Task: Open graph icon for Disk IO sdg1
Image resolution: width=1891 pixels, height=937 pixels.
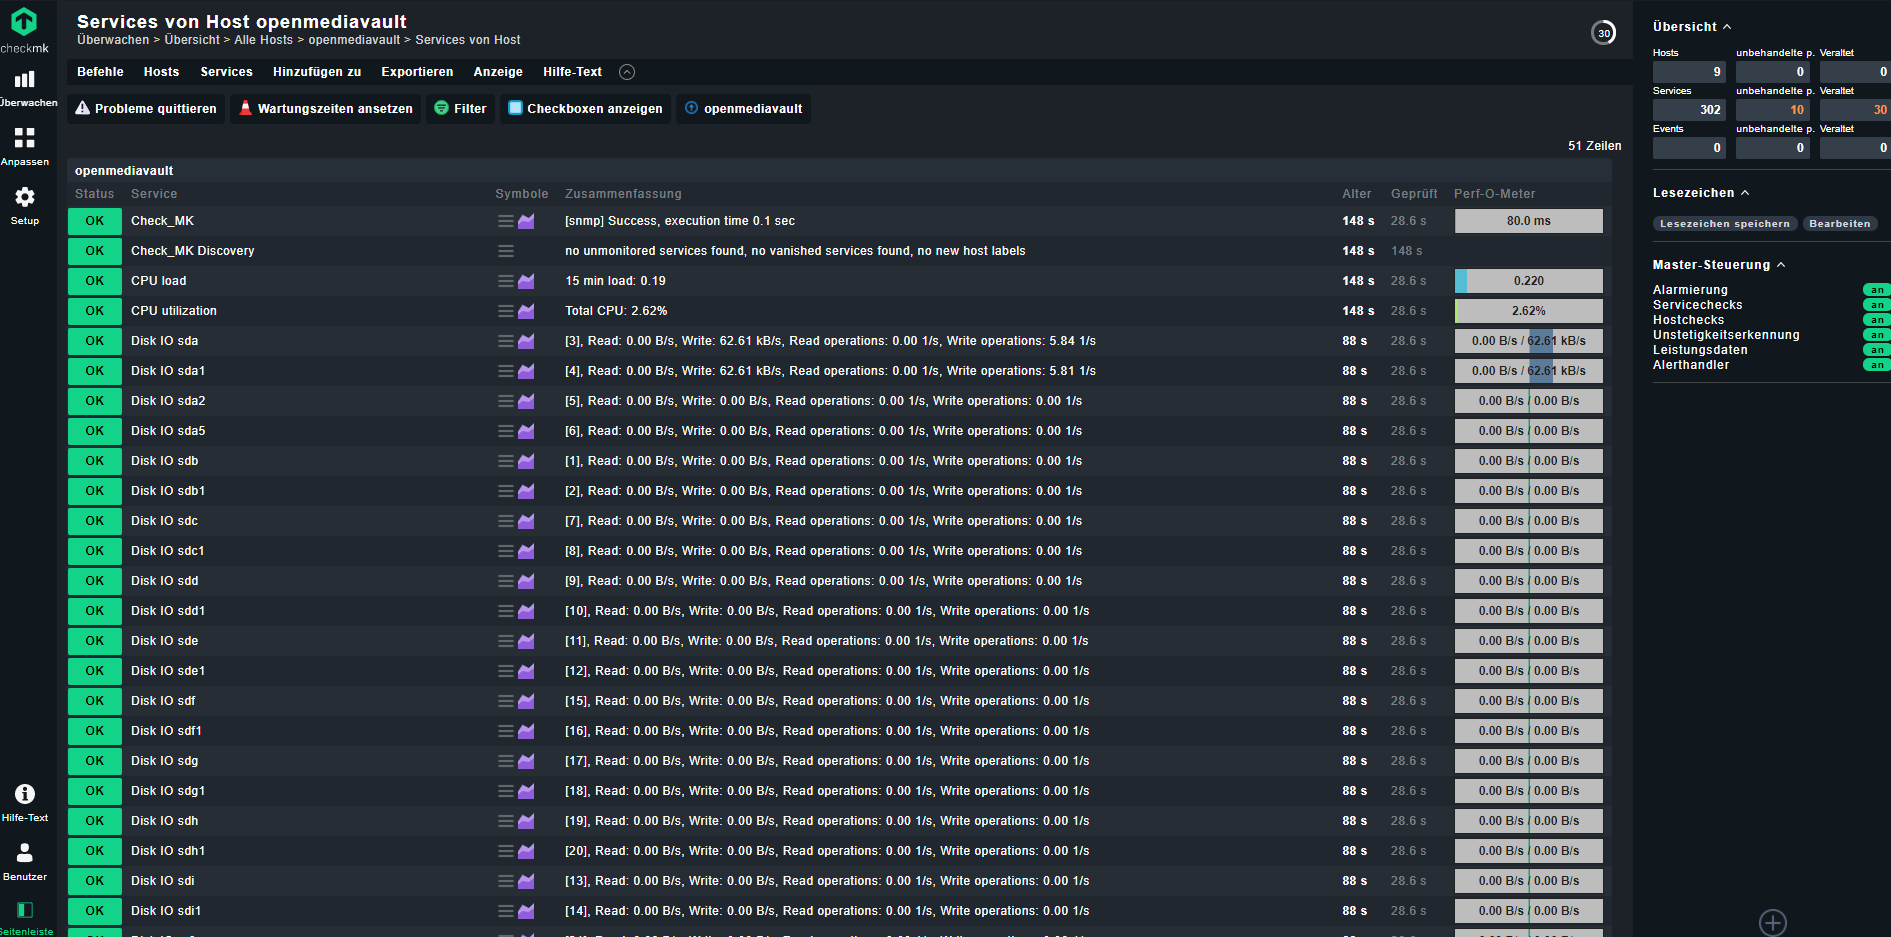Action: coord(526,791)
